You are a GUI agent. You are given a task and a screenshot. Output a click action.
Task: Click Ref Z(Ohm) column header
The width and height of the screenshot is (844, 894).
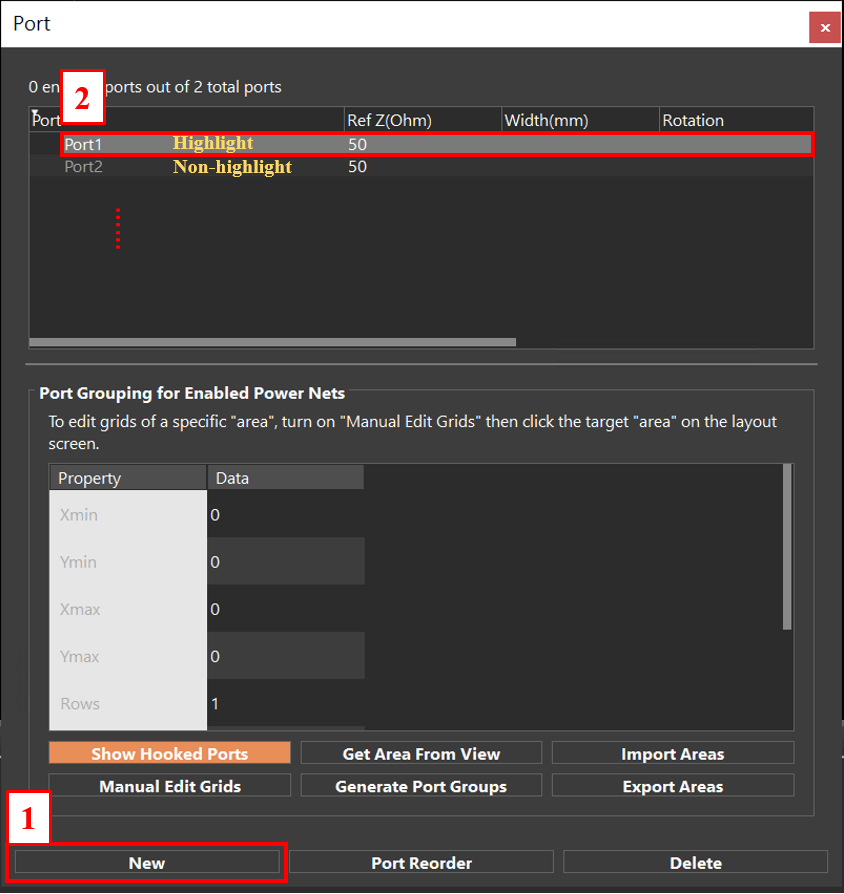(x=423, y=120)
